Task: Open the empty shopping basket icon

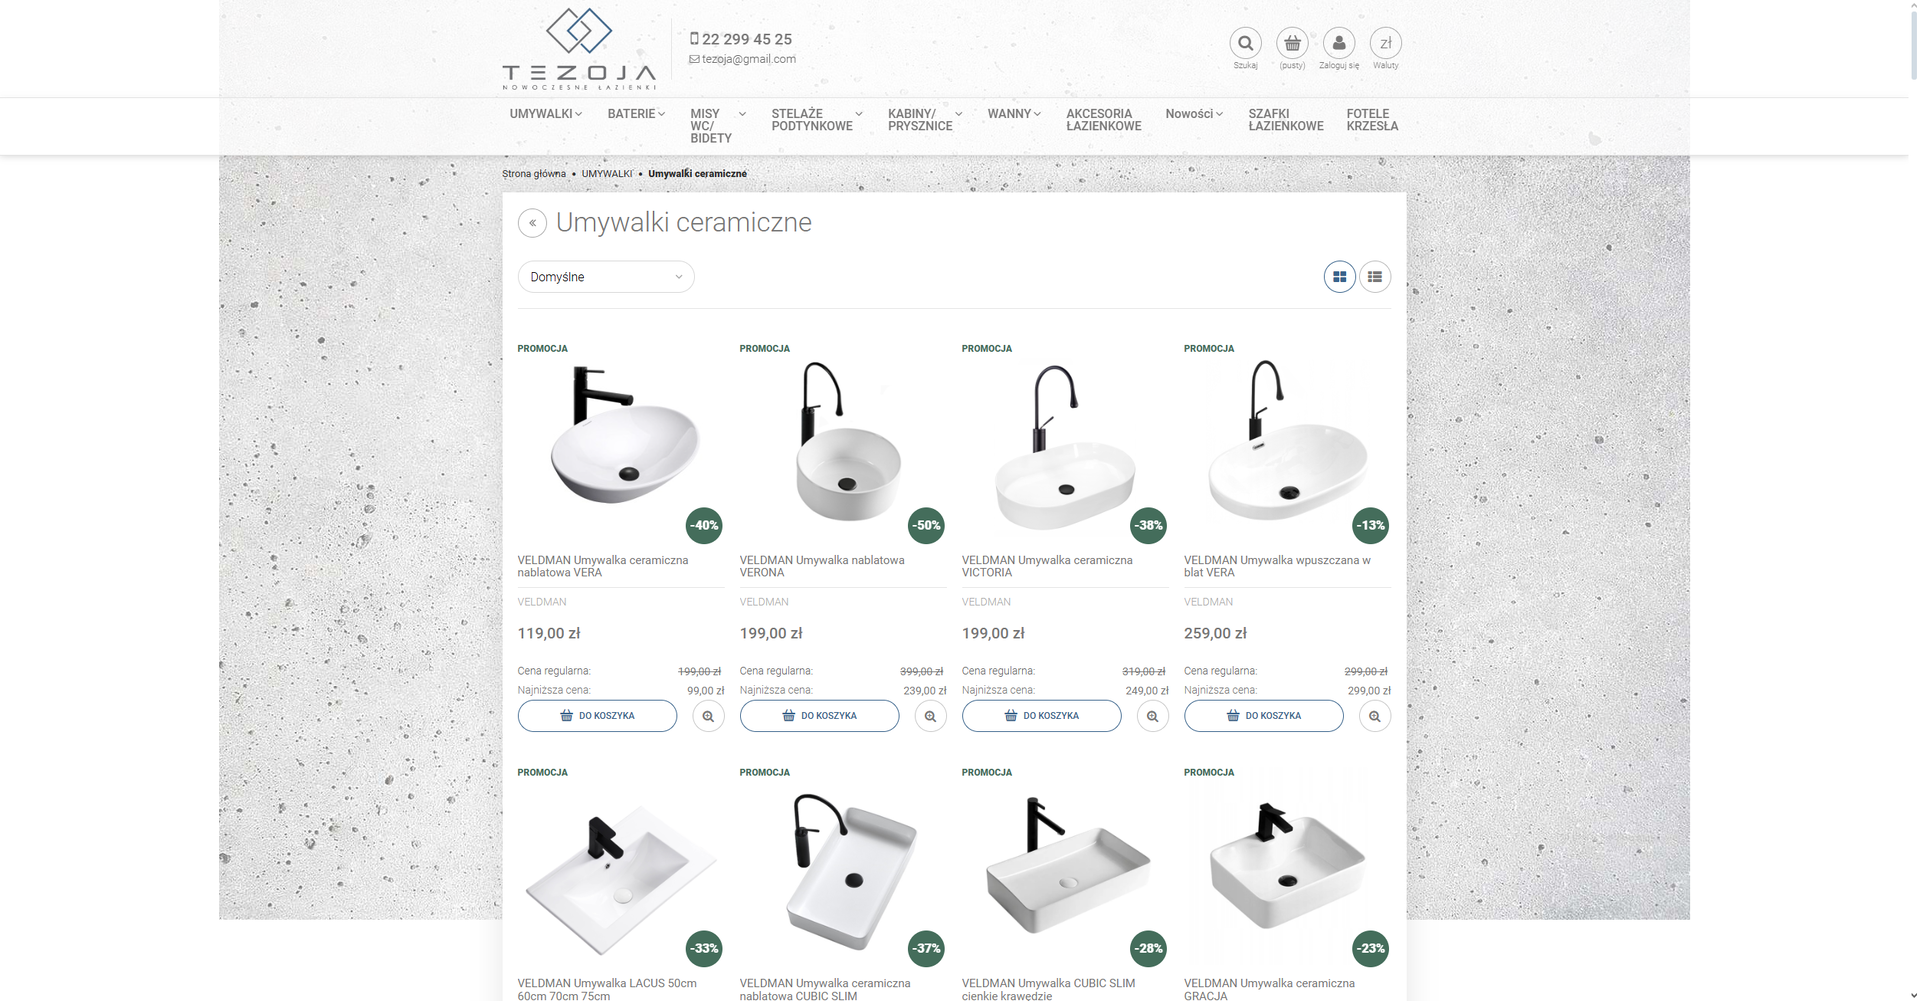Action: click(x=1292, y=43)
